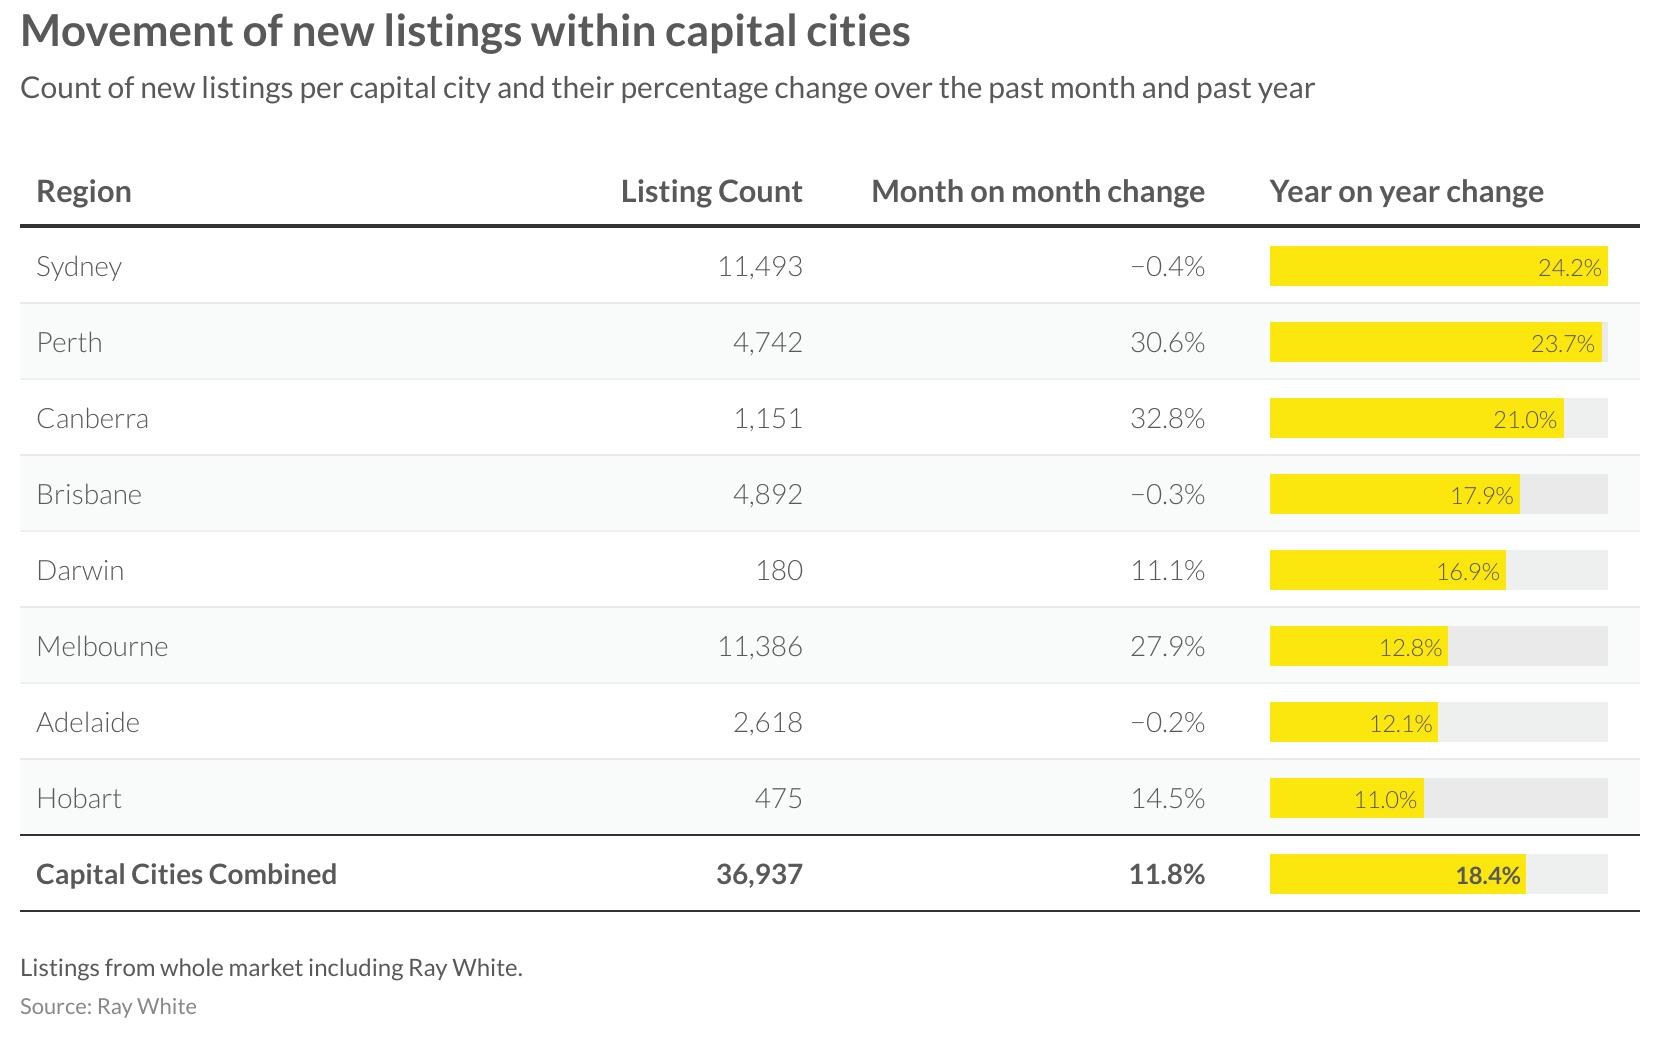Click the Listing Count column header
The height and width of the screenshot is (1038, 1660).
point(711,191)
